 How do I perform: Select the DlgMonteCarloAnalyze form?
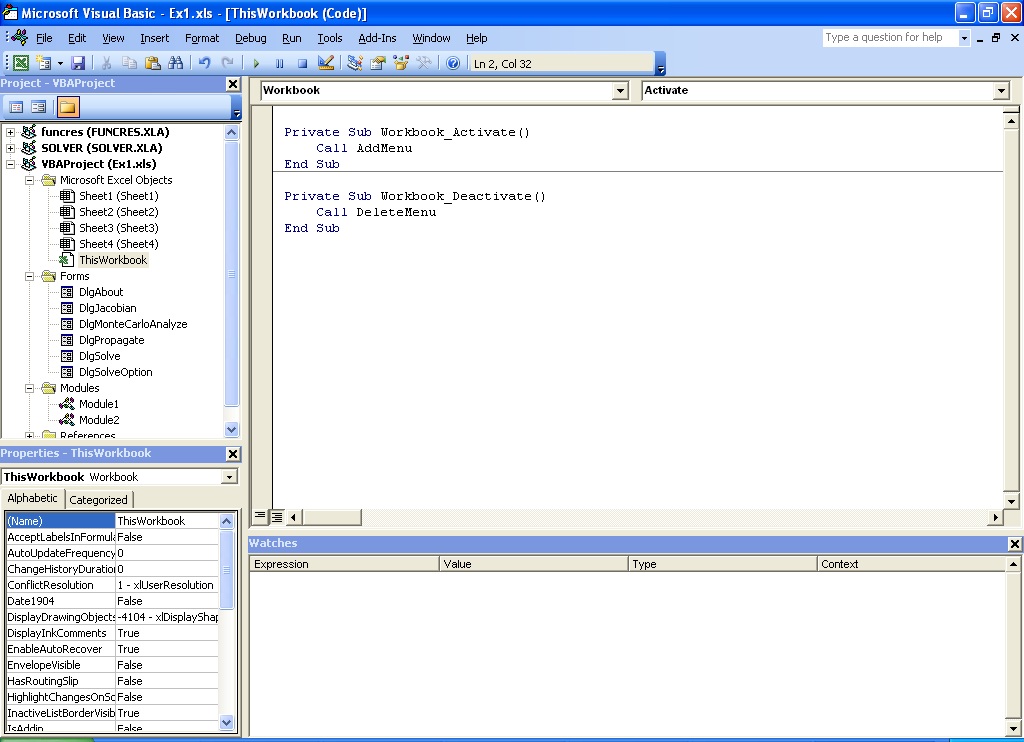133,324
